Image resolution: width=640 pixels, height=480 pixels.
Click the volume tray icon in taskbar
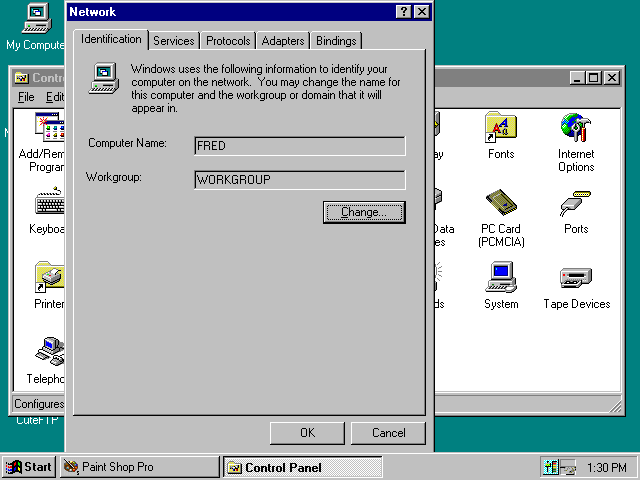[x=550, y=467]
